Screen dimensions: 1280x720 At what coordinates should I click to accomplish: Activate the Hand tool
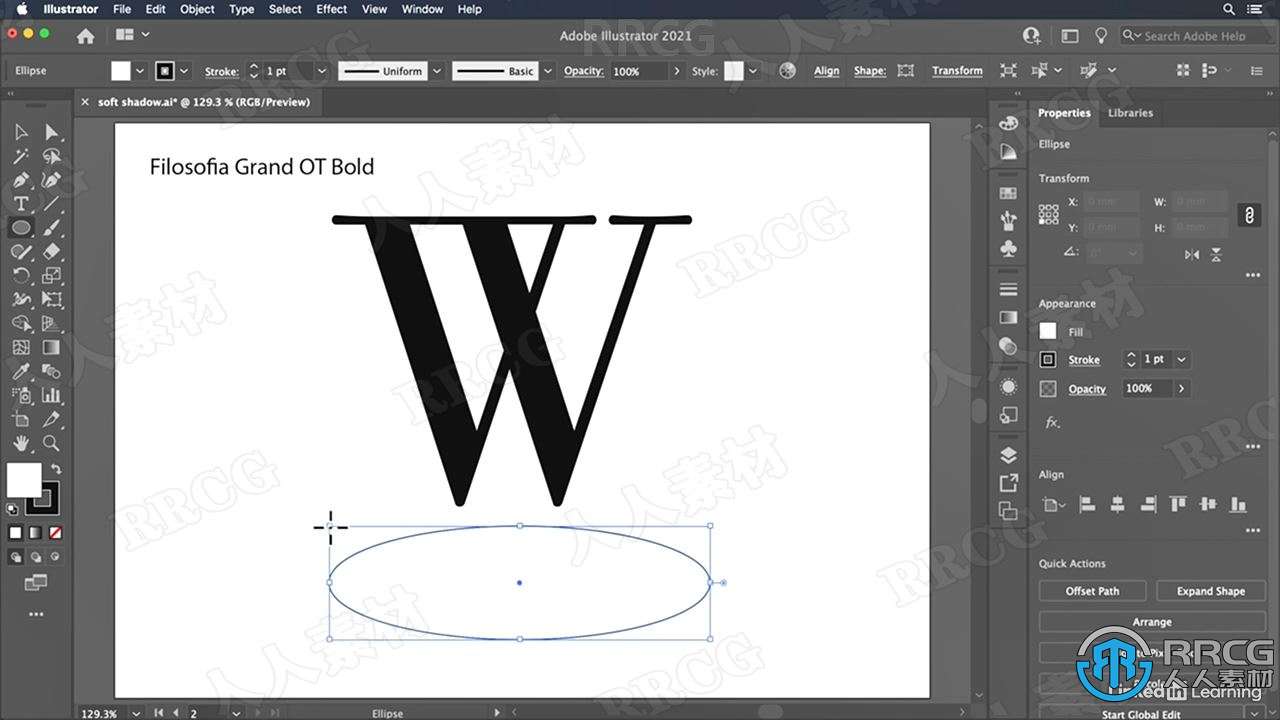pos(21,443)
